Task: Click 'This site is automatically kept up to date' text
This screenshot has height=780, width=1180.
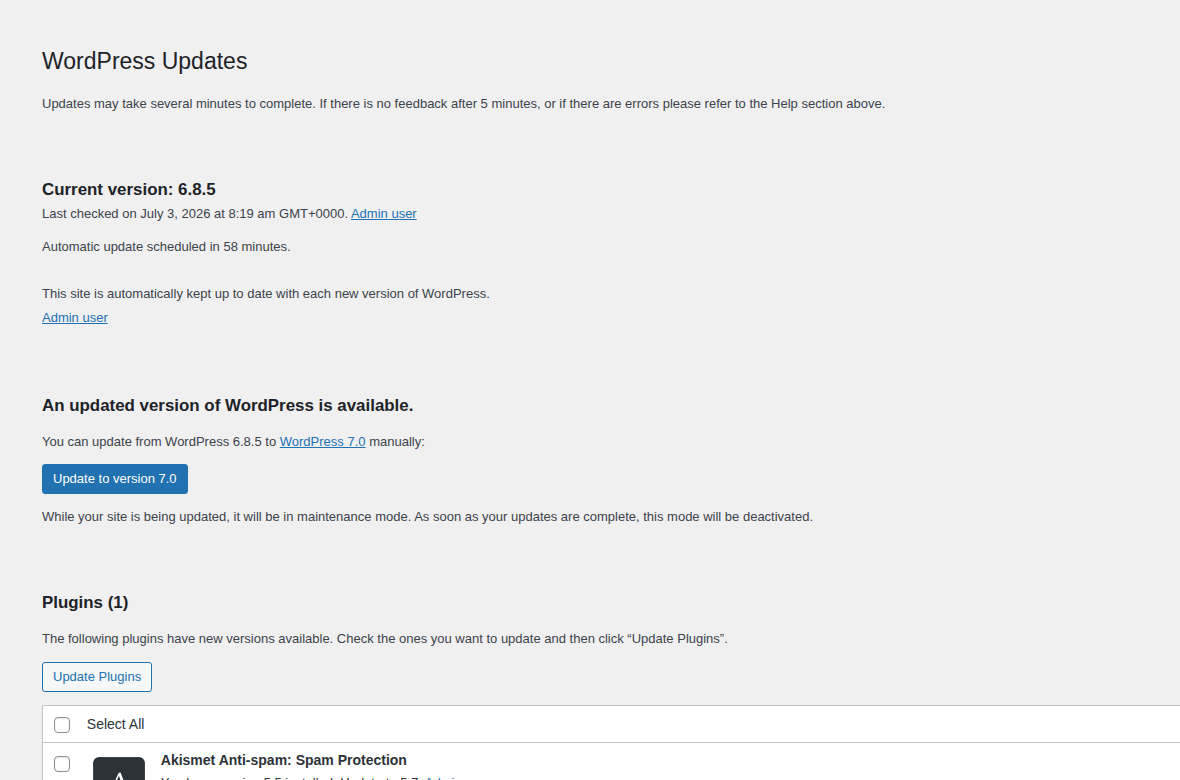Action: 266,294
